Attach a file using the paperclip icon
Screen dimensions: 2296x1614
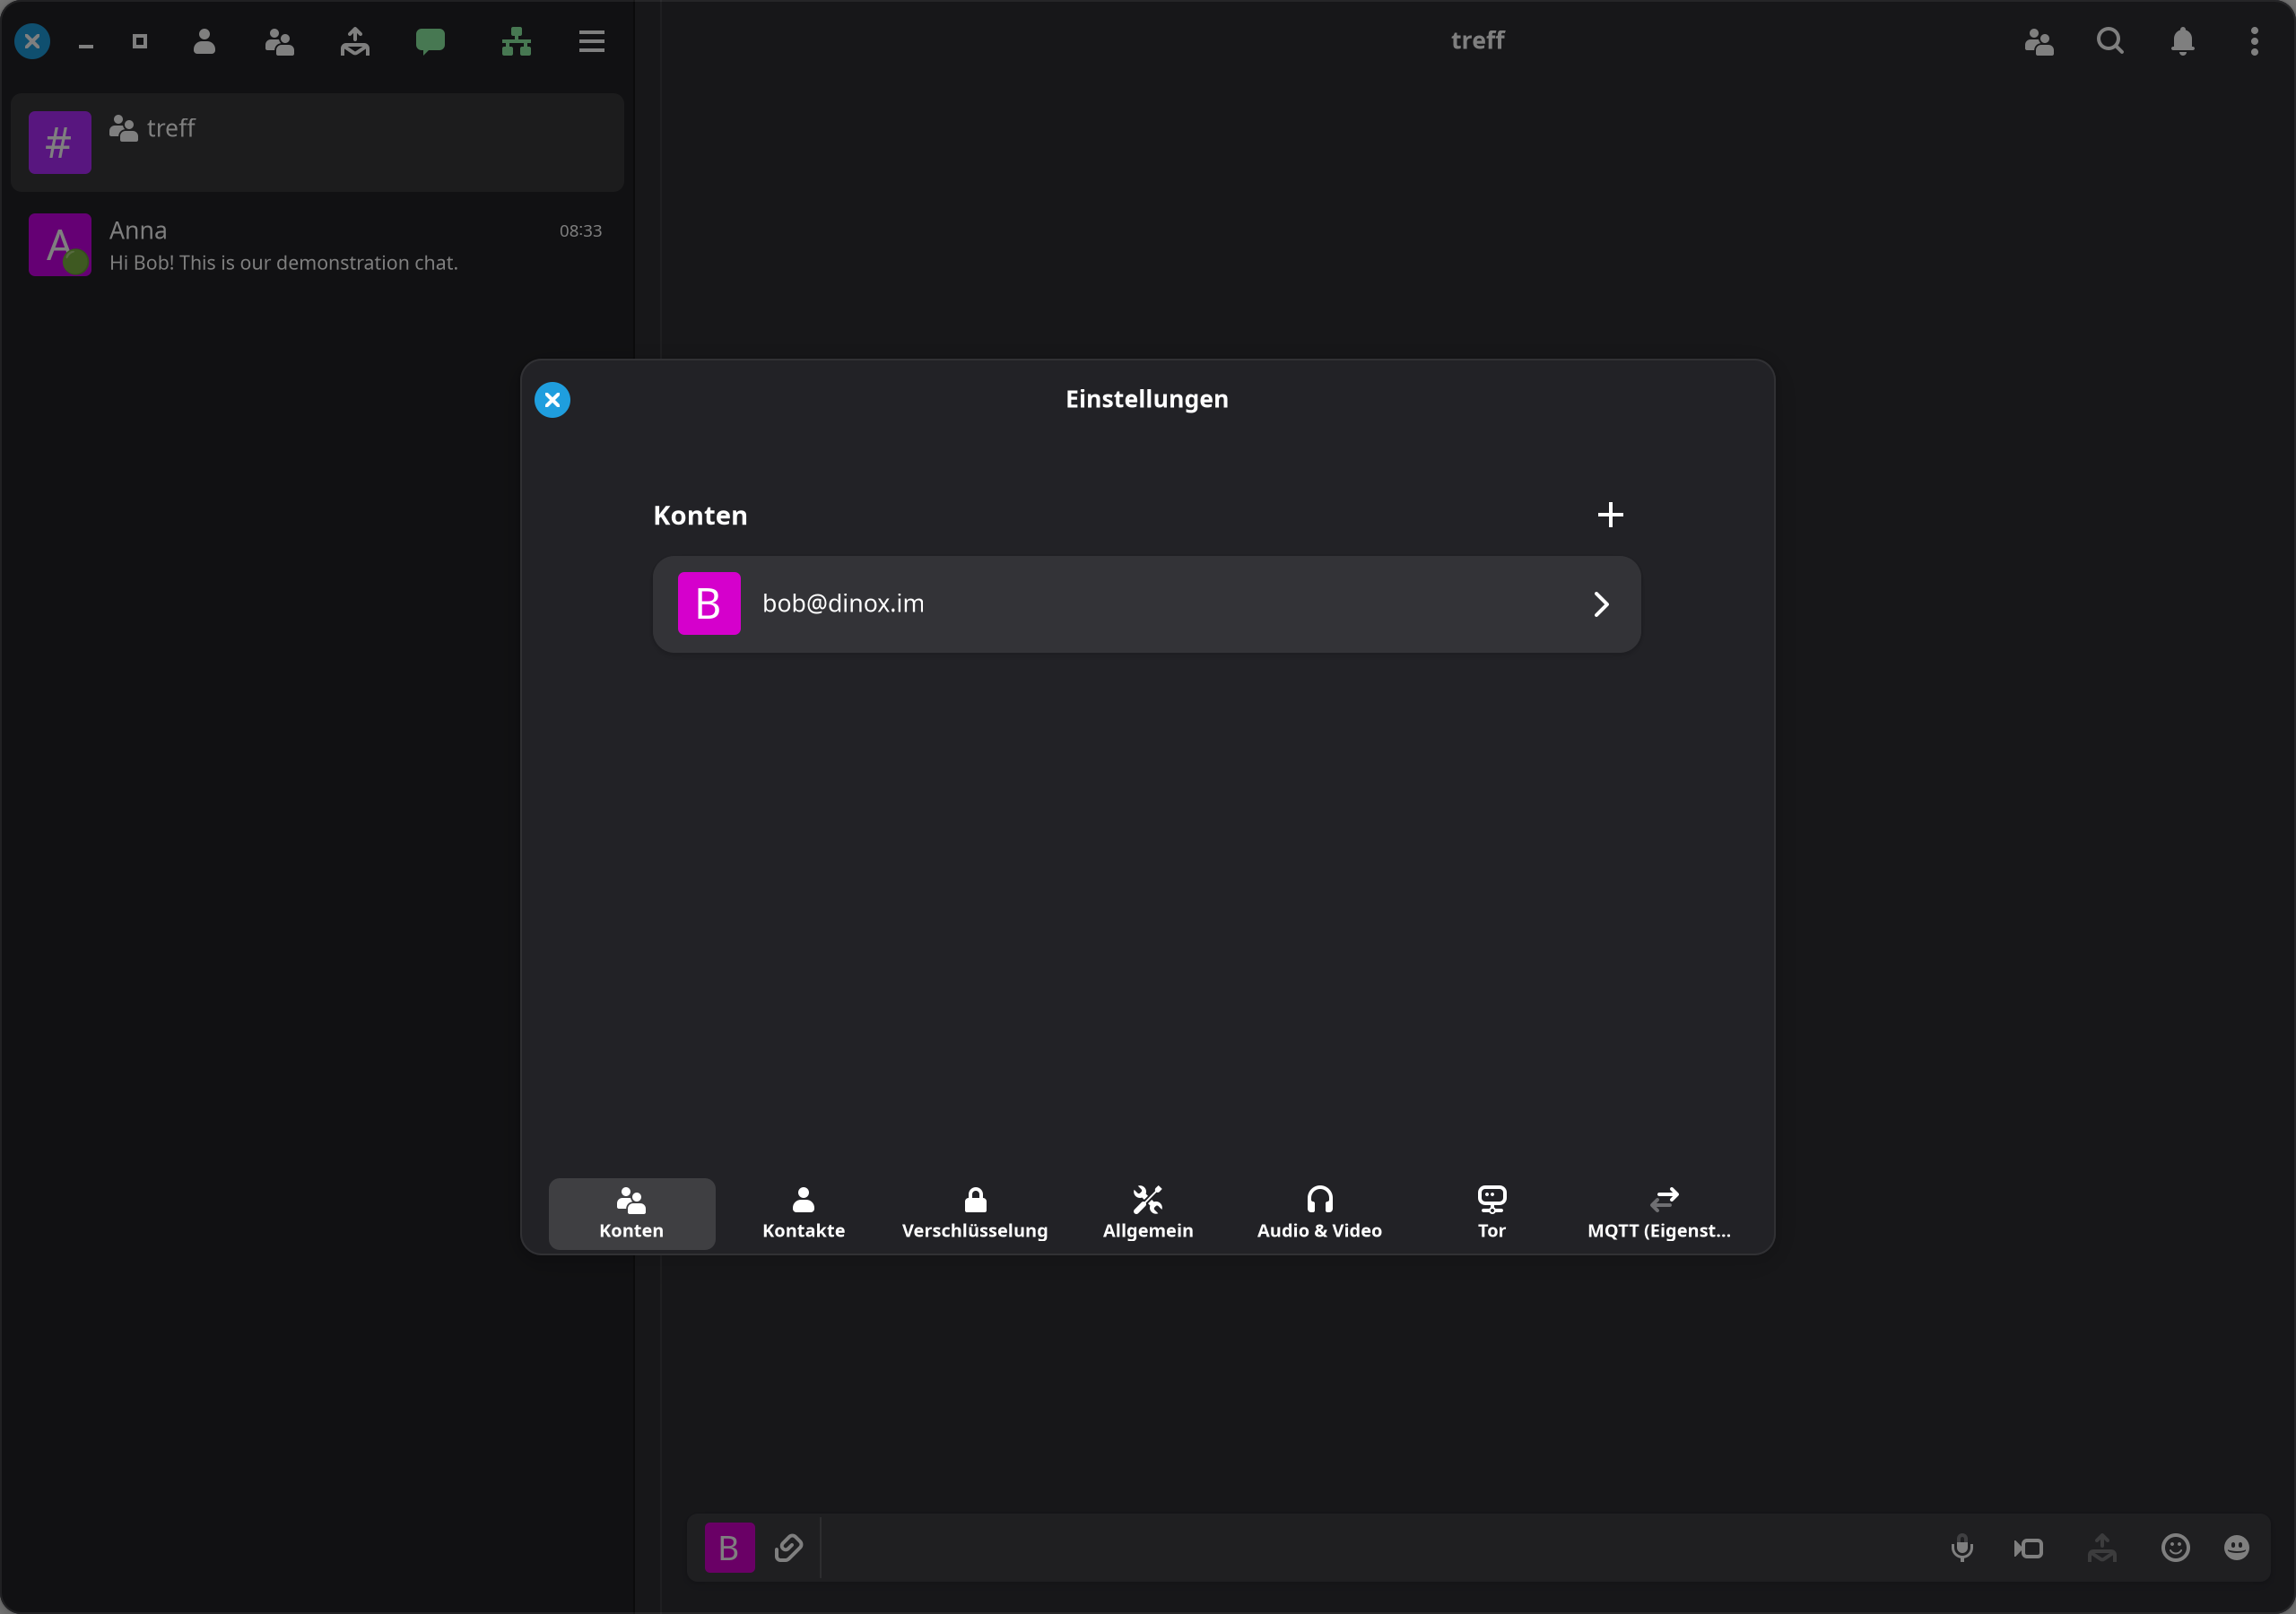click(x=788, y=1548)
